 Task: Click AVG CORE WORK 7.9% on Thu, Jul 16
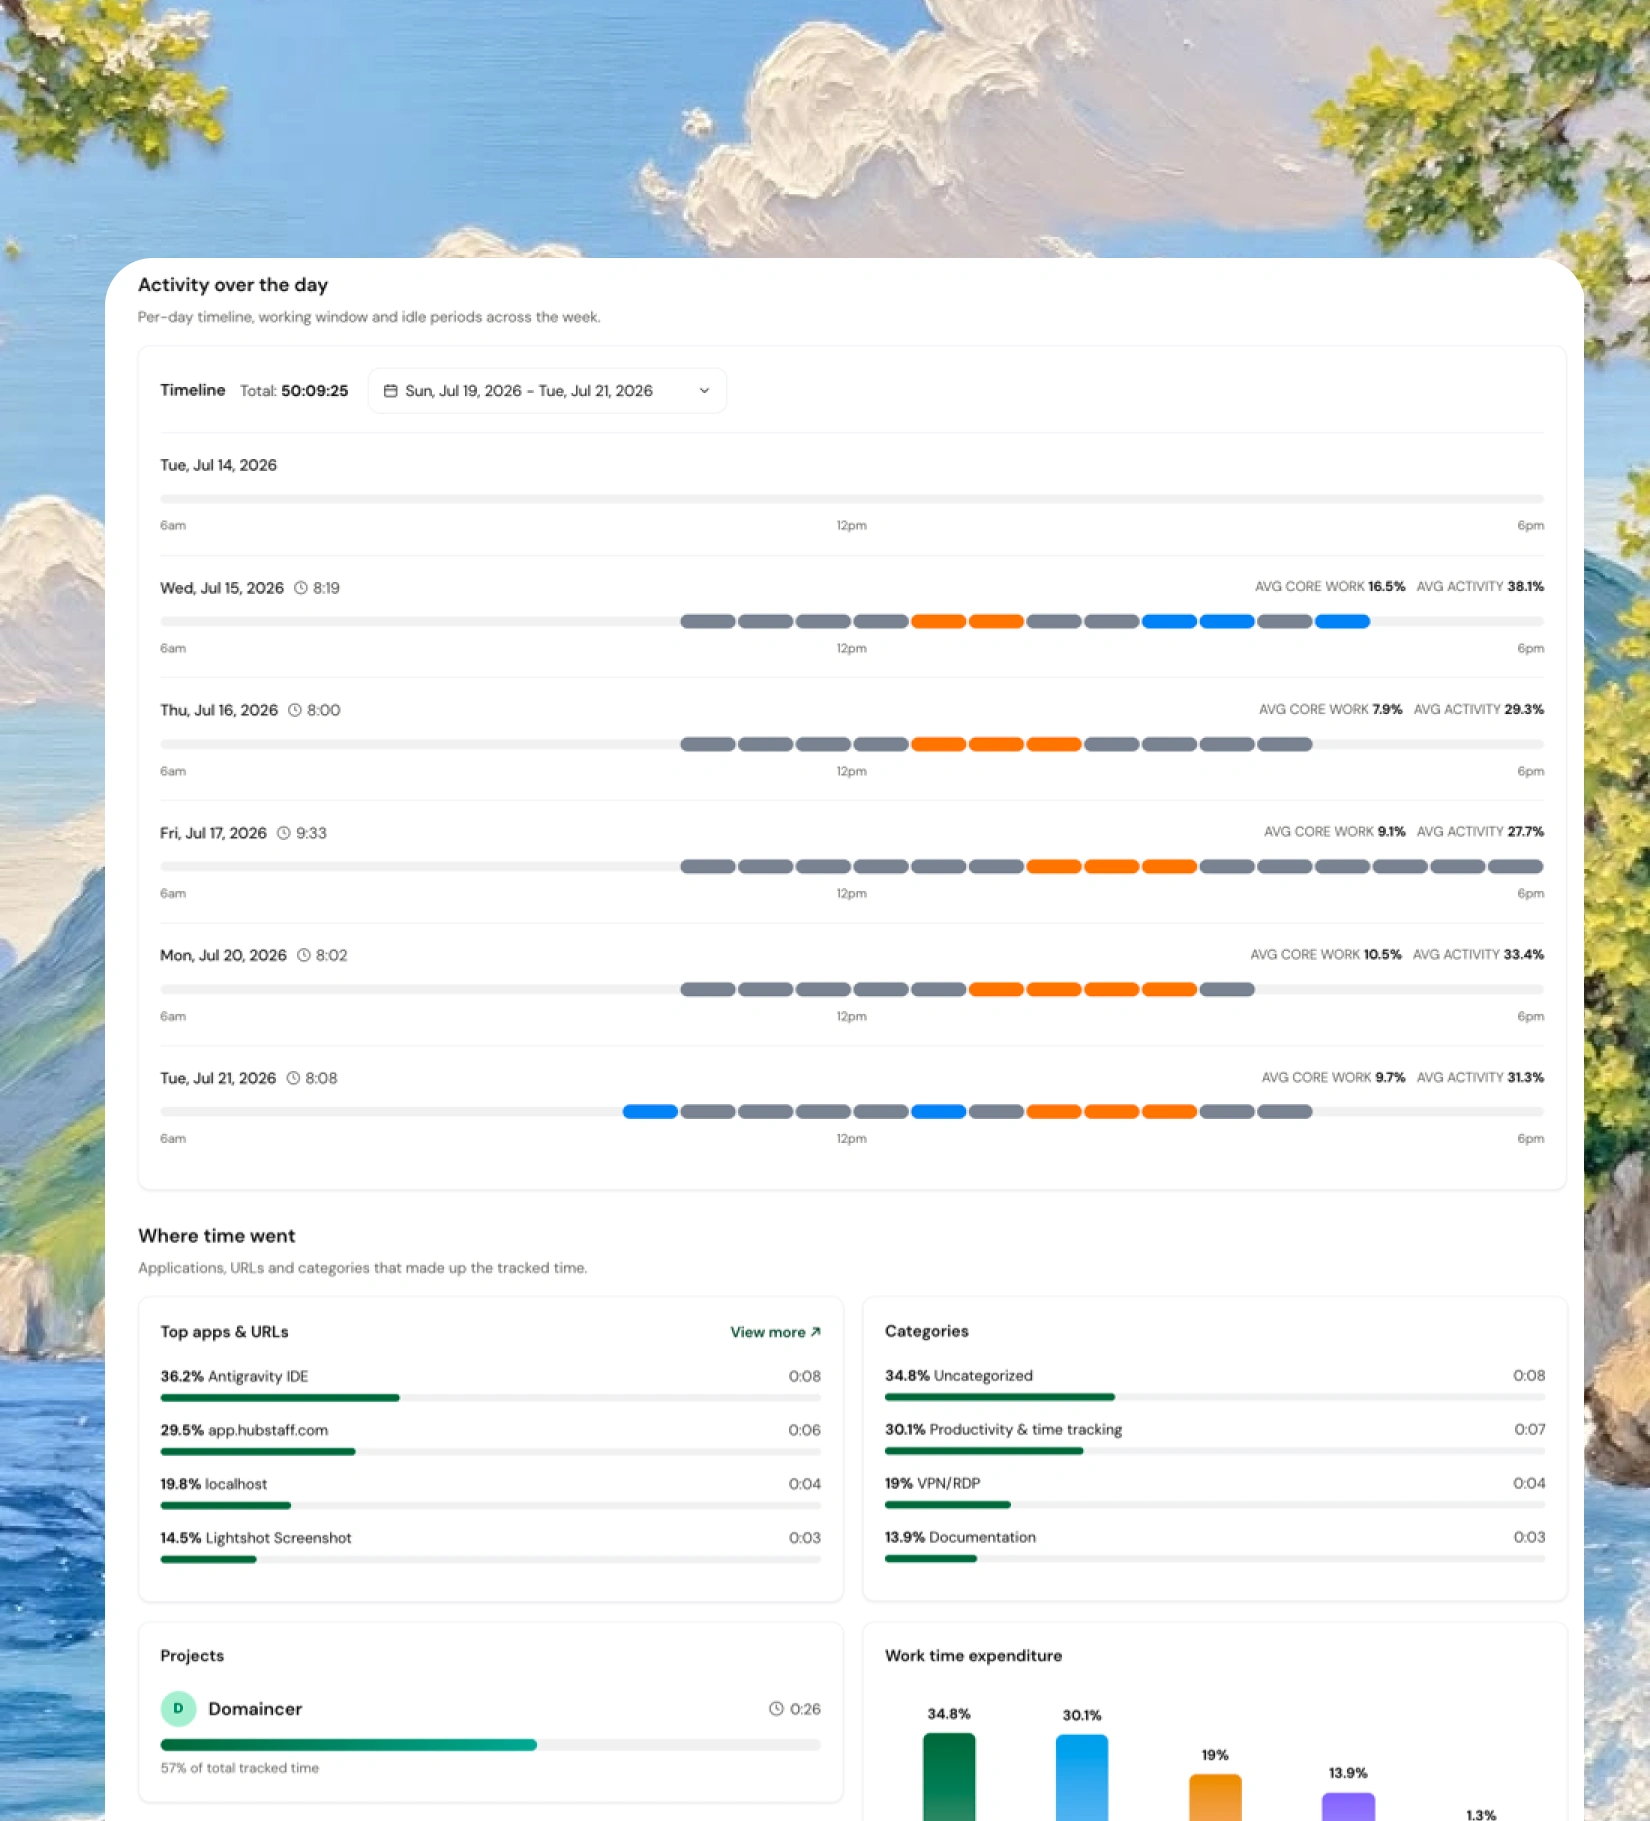1330,709
